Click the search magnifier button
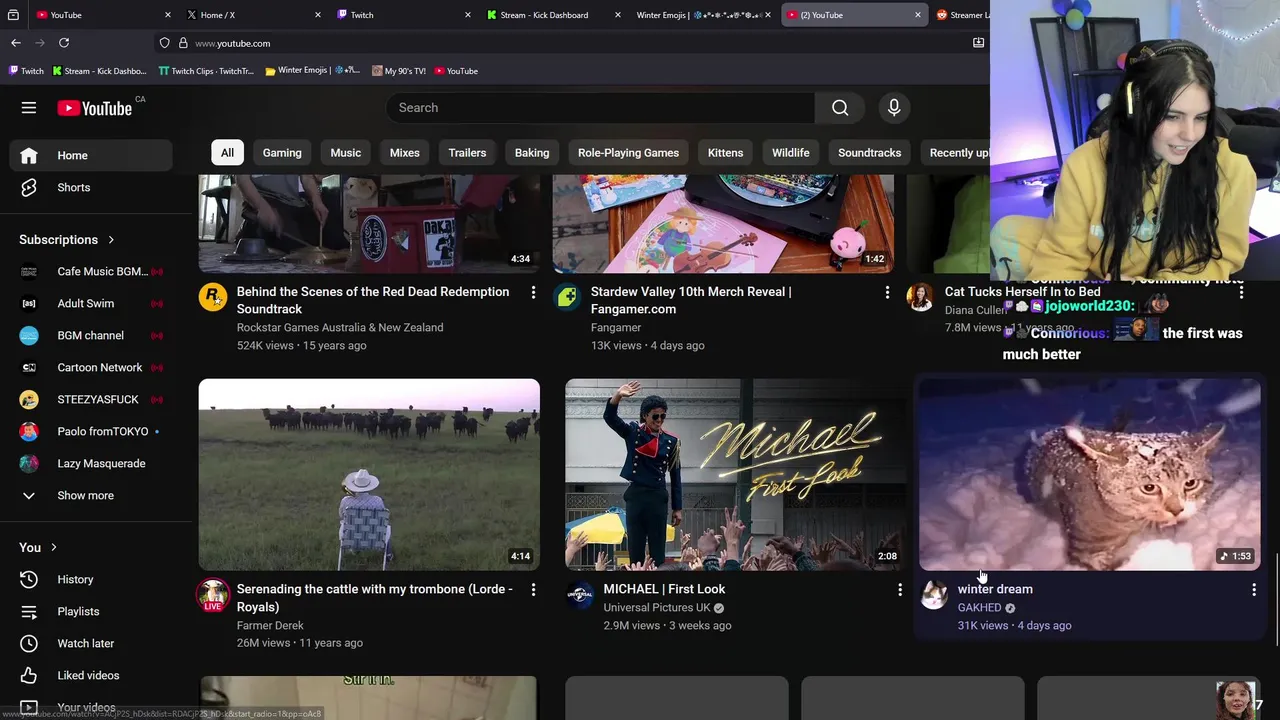 click(x=840, y=108)
